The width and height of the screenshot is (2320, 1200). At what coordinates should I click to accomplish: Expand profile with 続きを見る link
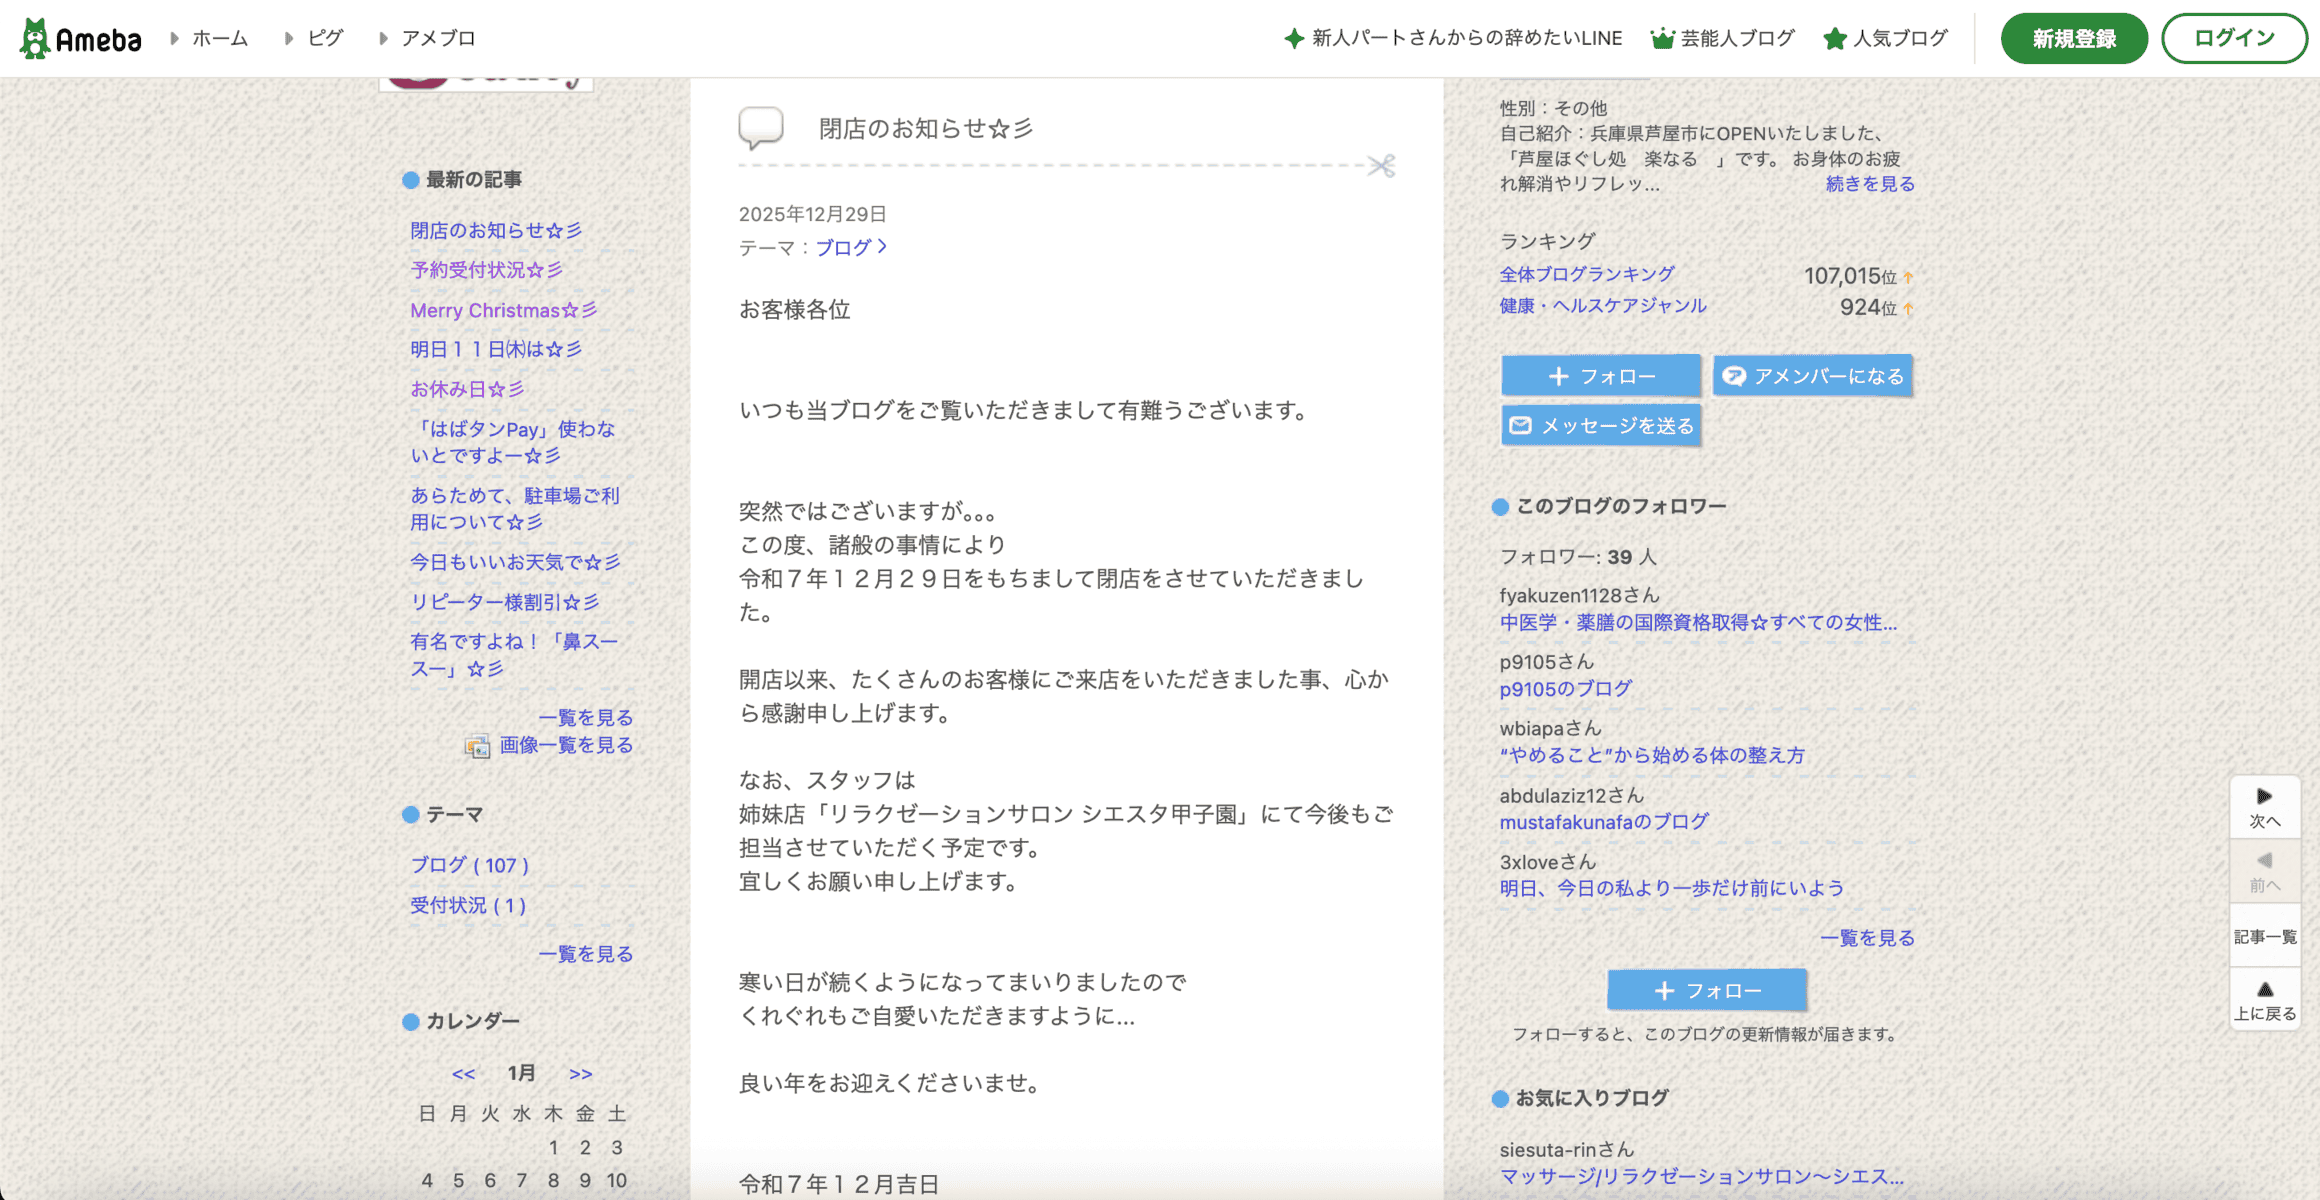(1869, 184)
